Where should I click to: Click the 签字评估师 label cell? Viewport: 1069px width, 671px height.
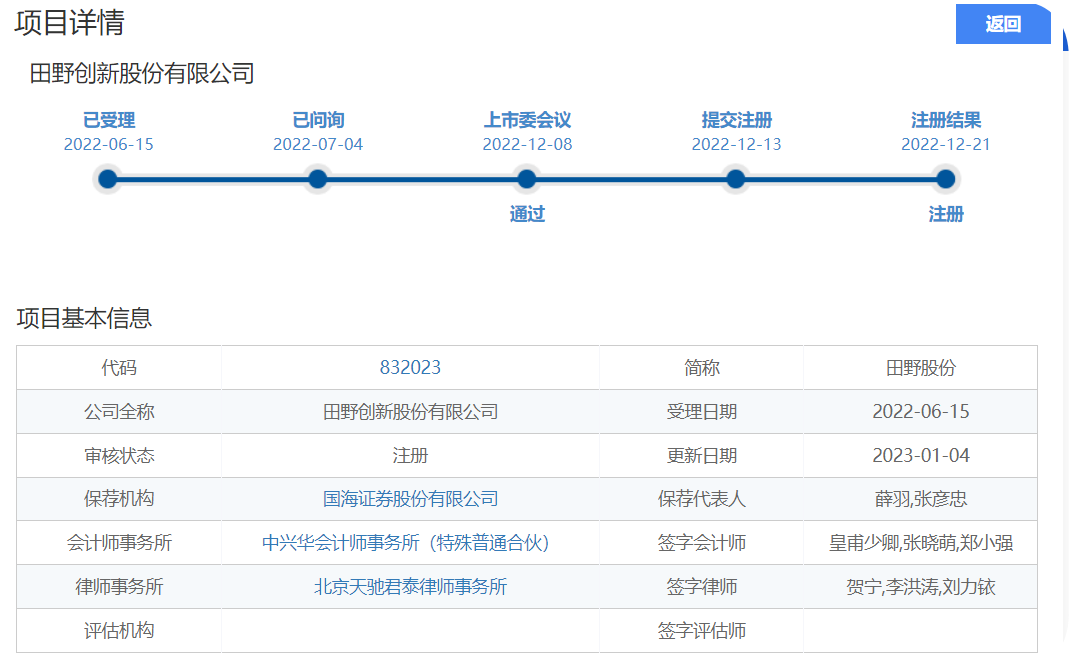[702, 630]
